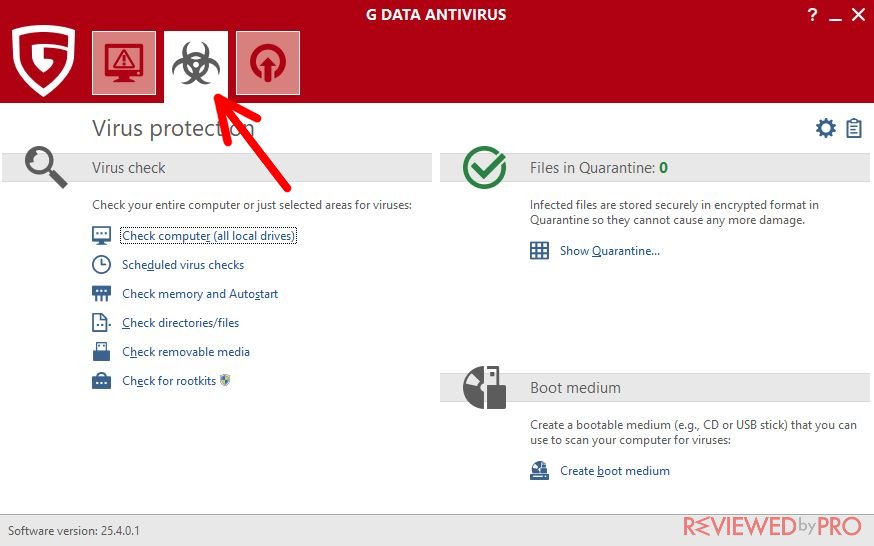Click the USB drive removable media icon
874x546 pixels.
(x=101, y=352)
